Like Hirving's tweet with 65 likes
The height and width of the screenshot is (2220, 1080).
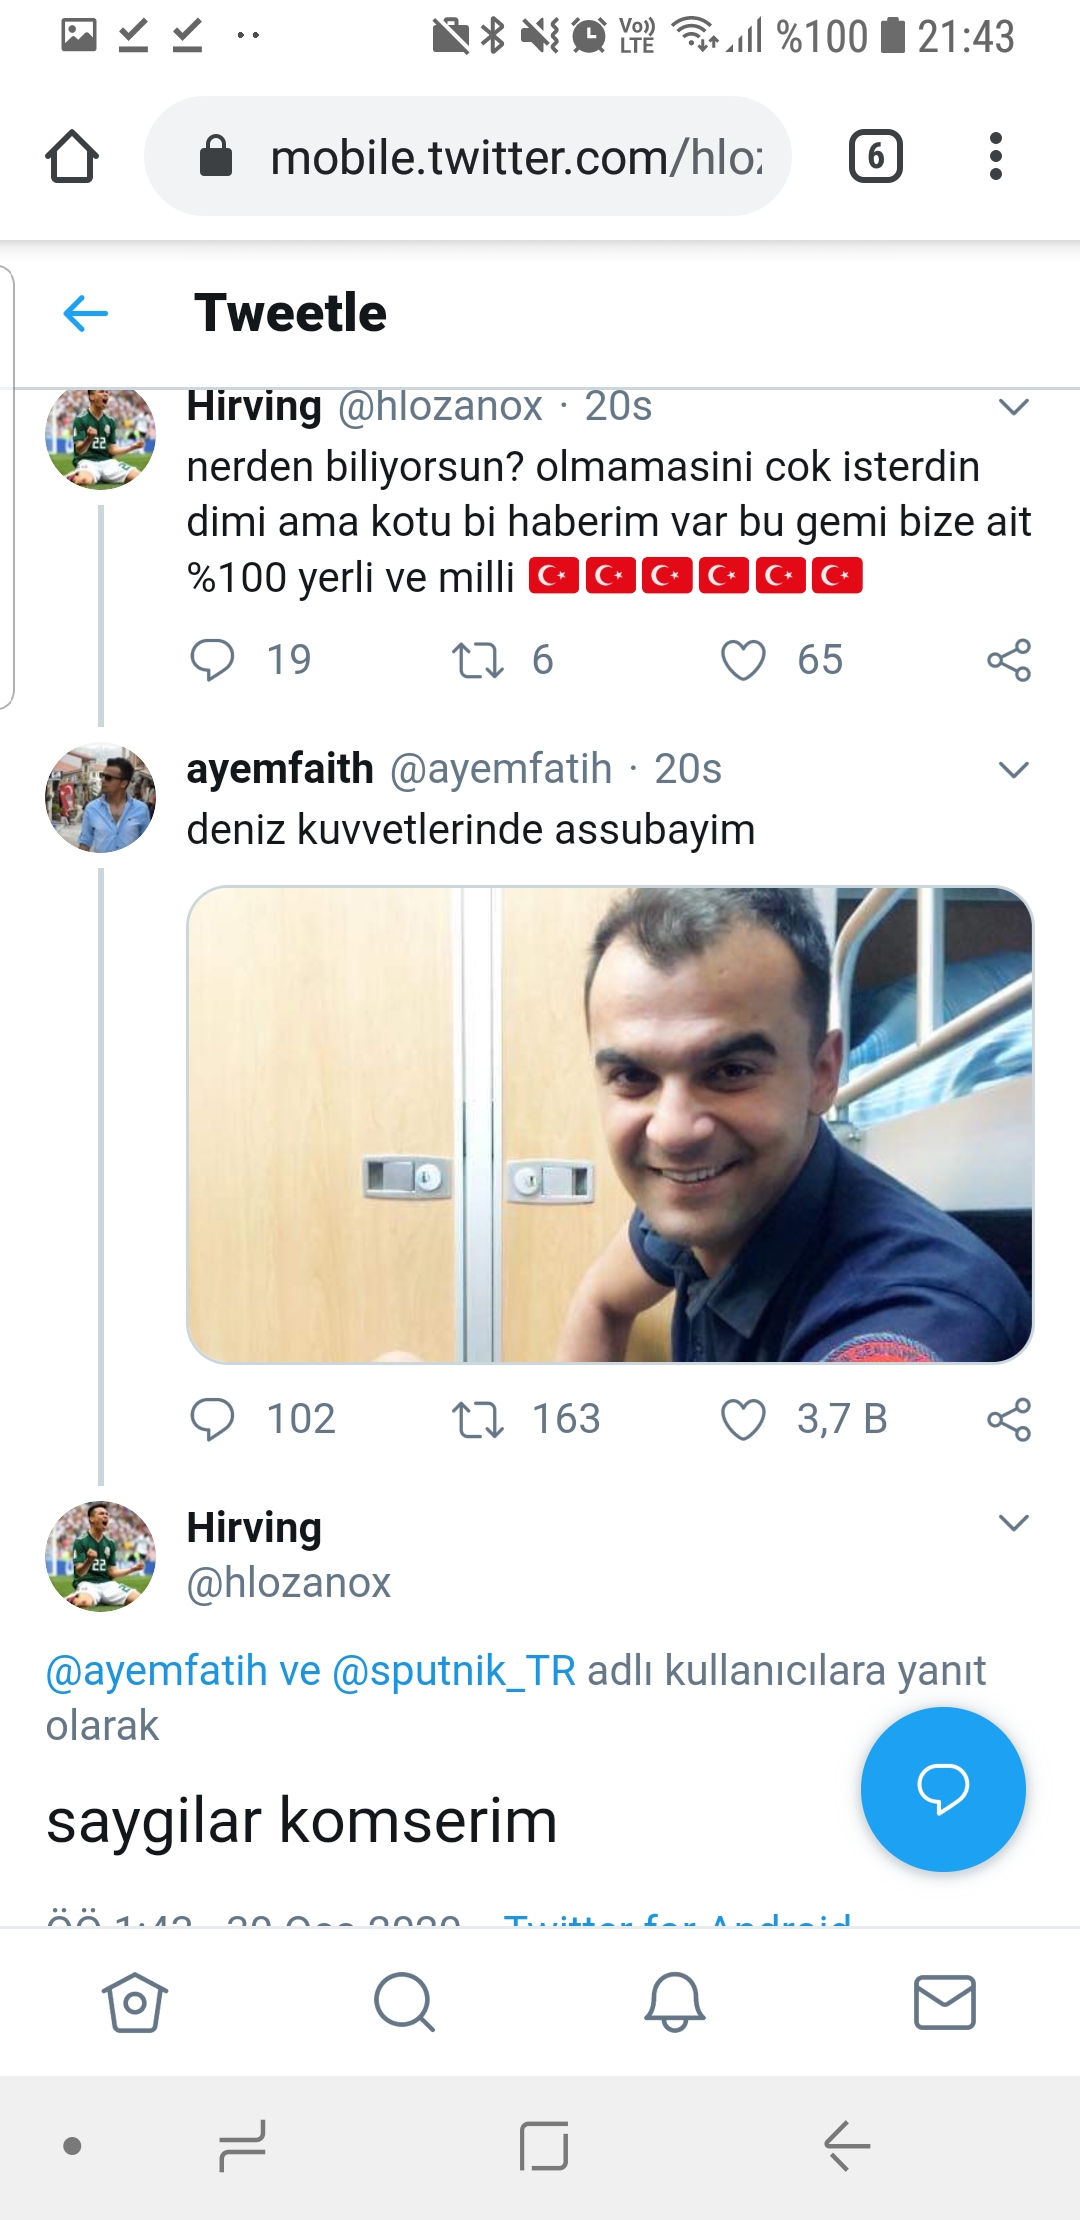[x=743, y=661]
